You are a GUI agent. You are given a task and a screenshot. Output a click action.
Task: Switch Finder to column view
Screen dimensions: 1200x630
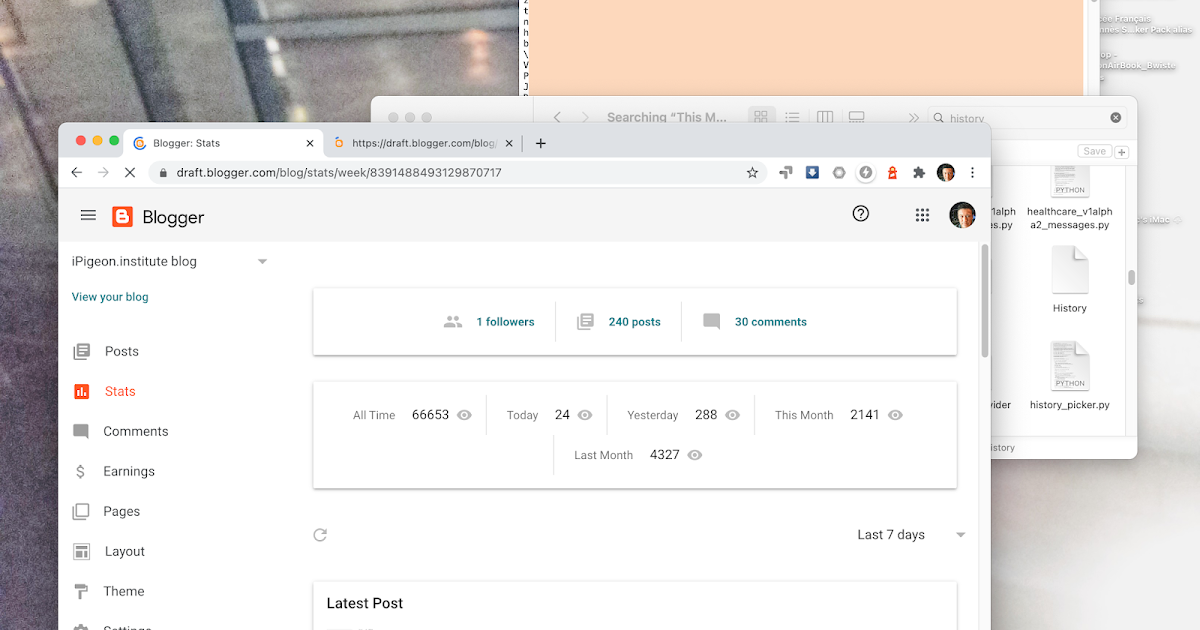click(825, 117)
